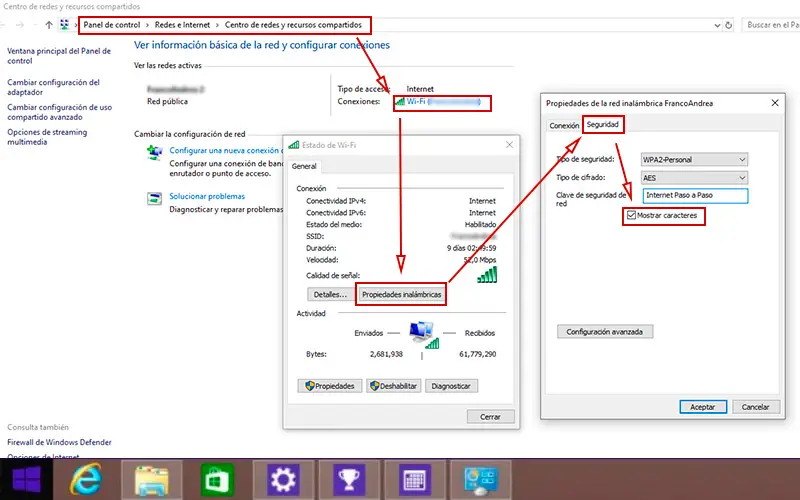Uncheck Mostrar caracteres checkbox
Image resolution: width=800 pixels, height=500 pixels.
point(632,215)
